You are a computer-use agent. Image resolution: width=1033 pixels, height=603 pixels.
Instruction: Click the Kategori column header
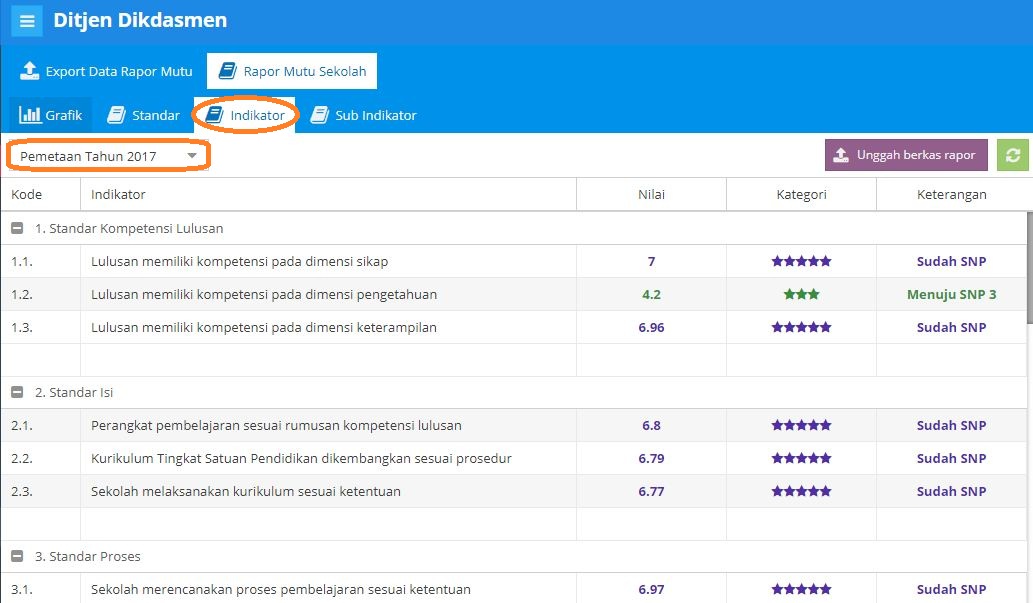click(801, 194)
